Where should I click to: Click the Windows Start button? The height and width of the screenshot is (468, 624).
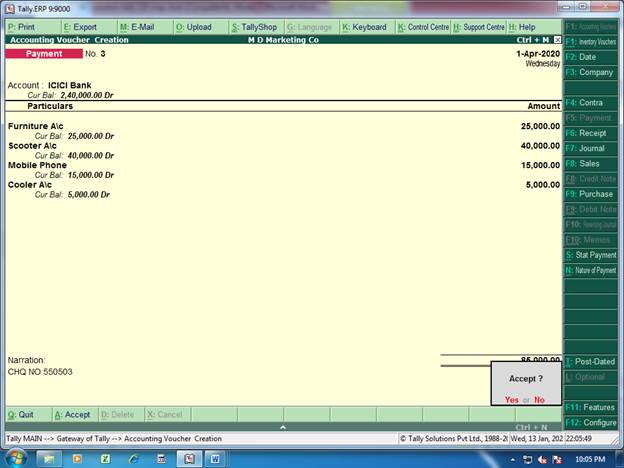pos(15,459)
